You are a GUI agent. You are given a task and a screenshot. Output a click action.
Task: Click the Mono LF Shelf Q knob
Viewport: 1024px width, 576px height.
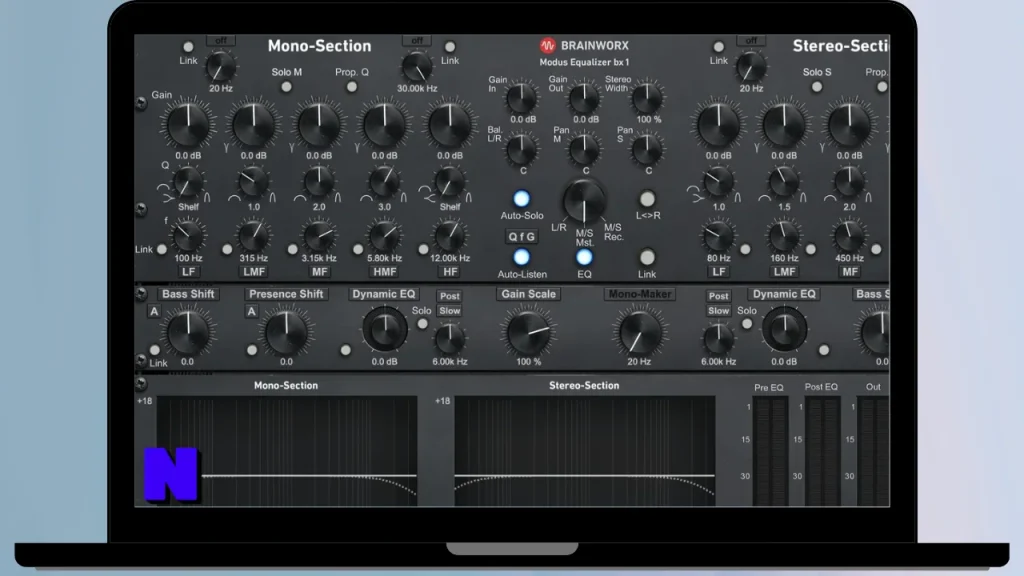coord(188,183)
